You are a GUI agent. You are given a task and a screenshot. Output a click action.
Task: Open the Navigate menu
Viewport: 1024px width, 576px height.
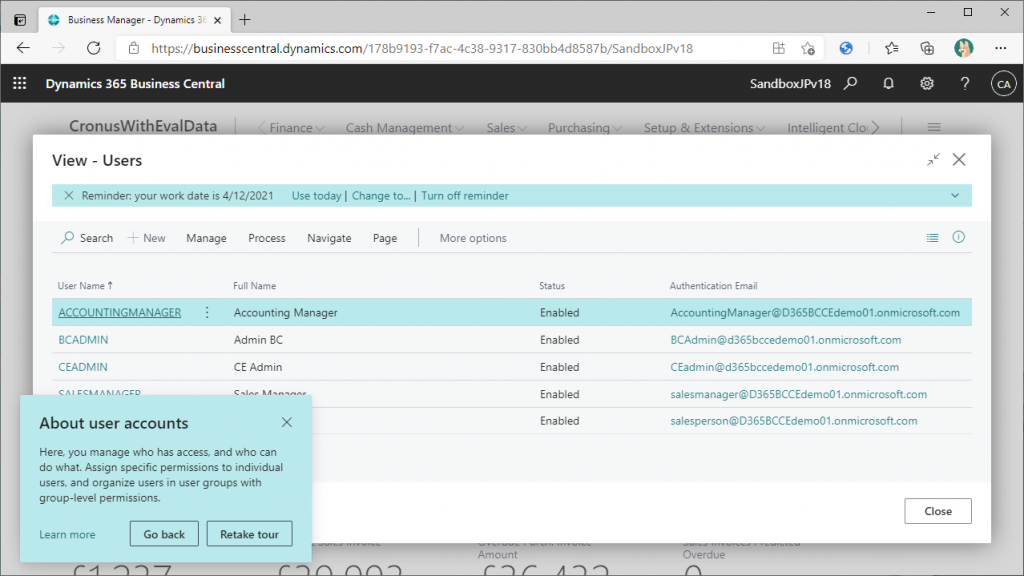329,238
